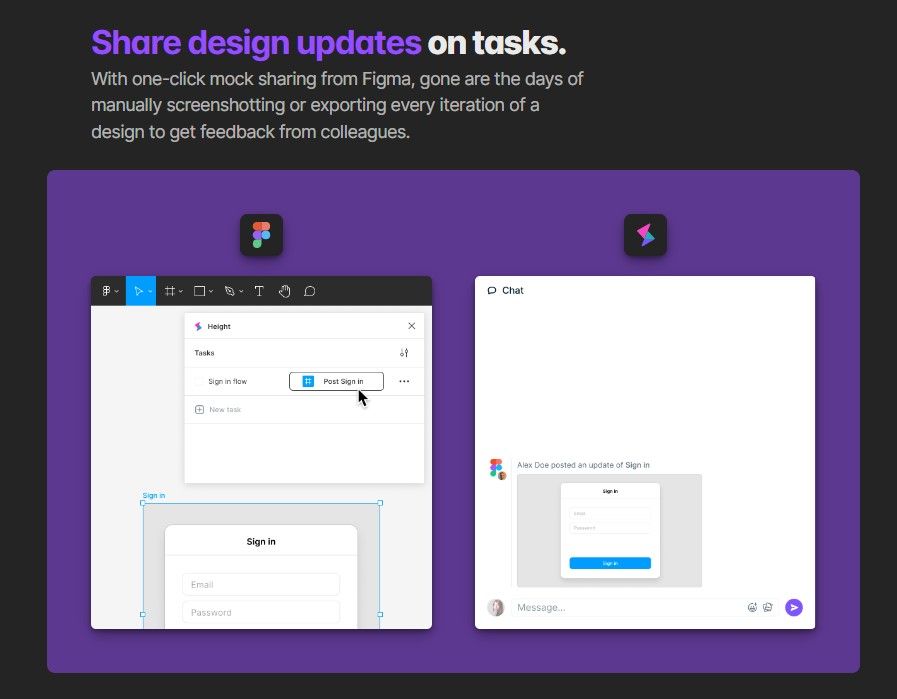The image size is (897, 699).
Task: Click the emoji icon in the message bar
Action: pos(752,607)
